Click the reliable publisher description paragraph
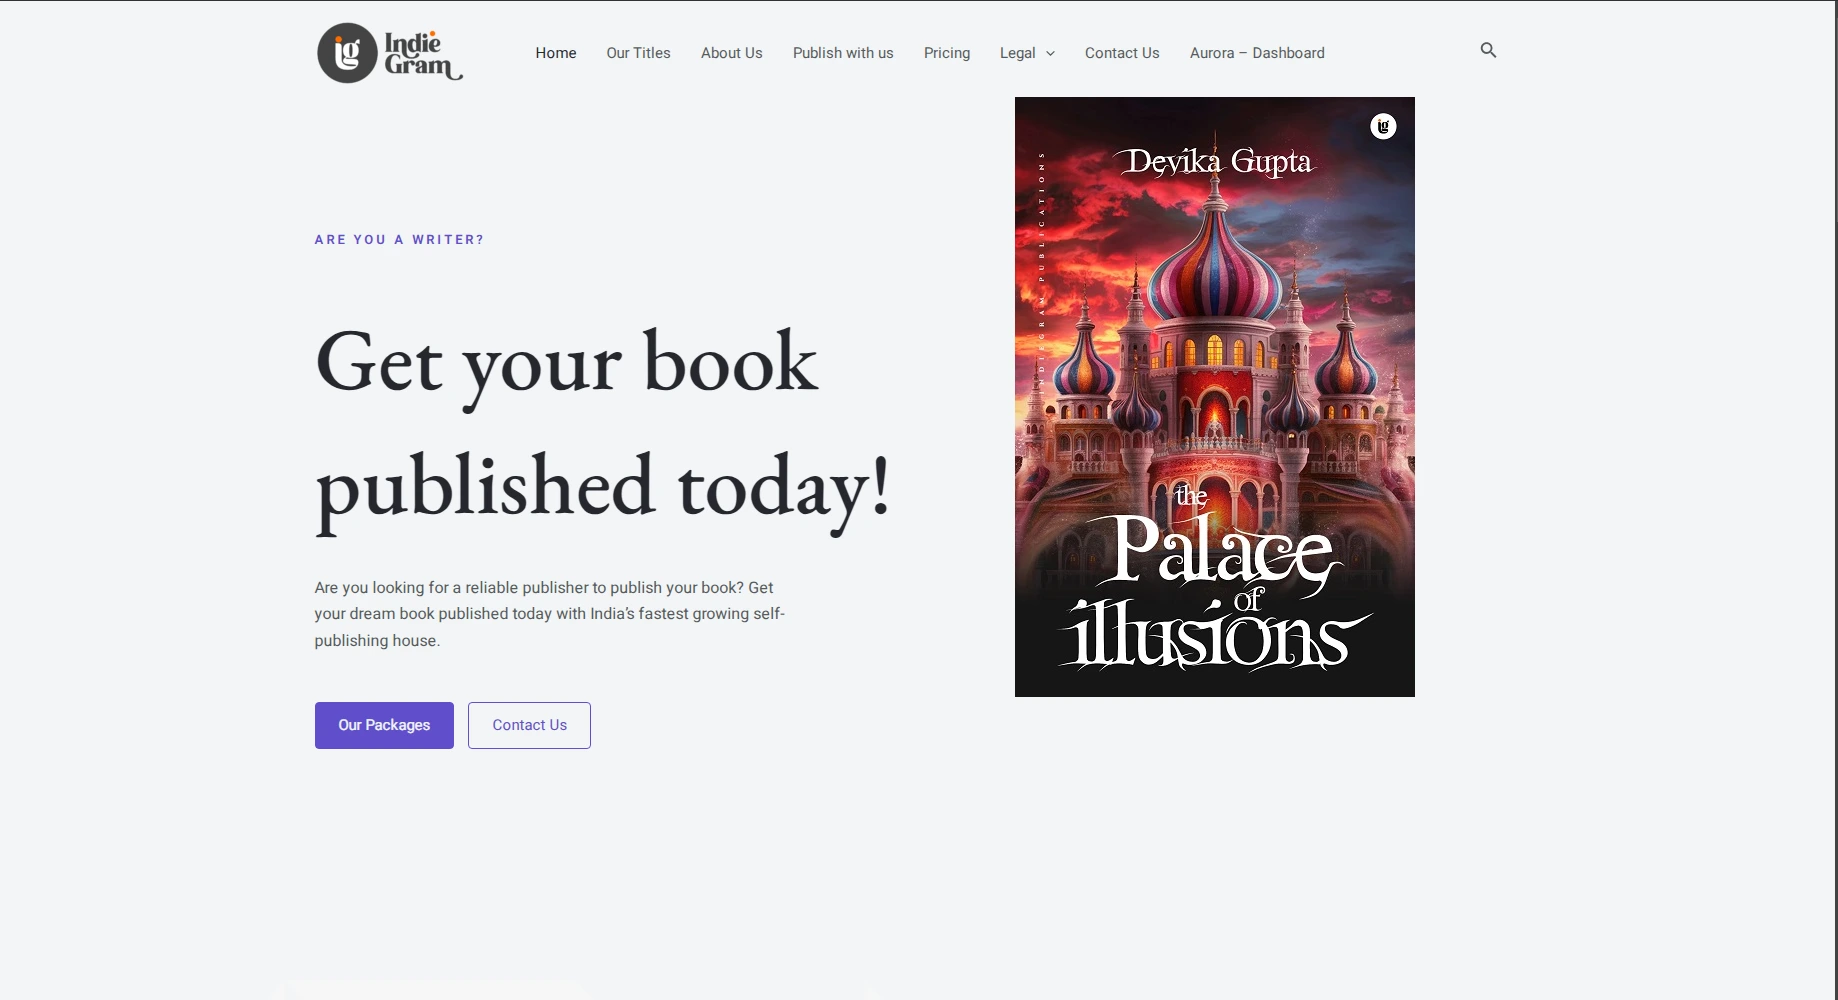1838x1000 pixels. [548, 614]
